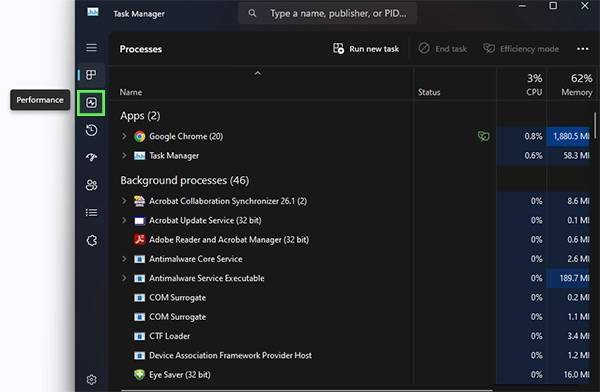
Task: Click the Acrobat Collaboration Synchronizer icon
Action: (139, 201)
